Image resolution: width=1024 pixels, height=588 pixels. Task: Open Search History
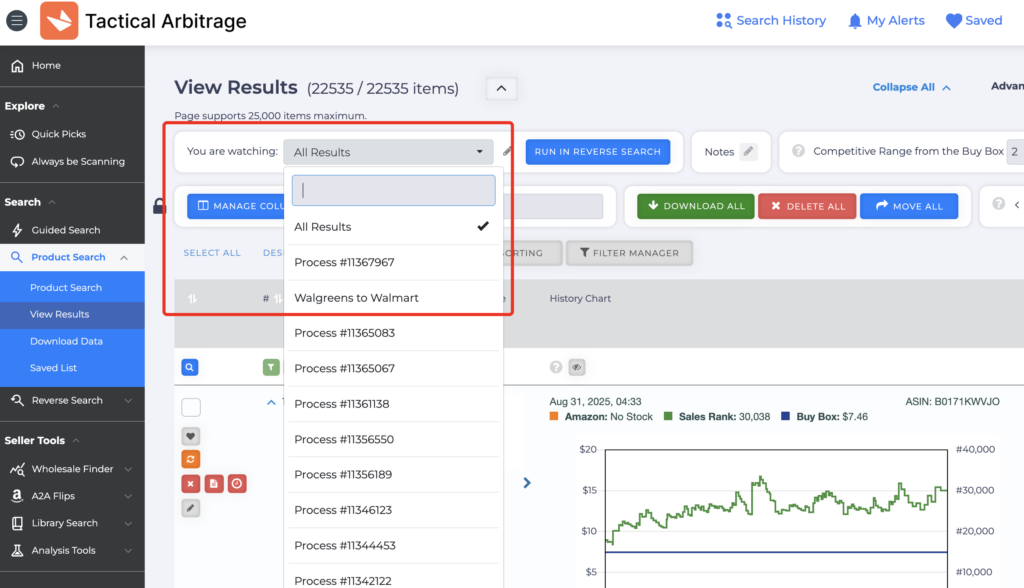click(x=771, y=21)
